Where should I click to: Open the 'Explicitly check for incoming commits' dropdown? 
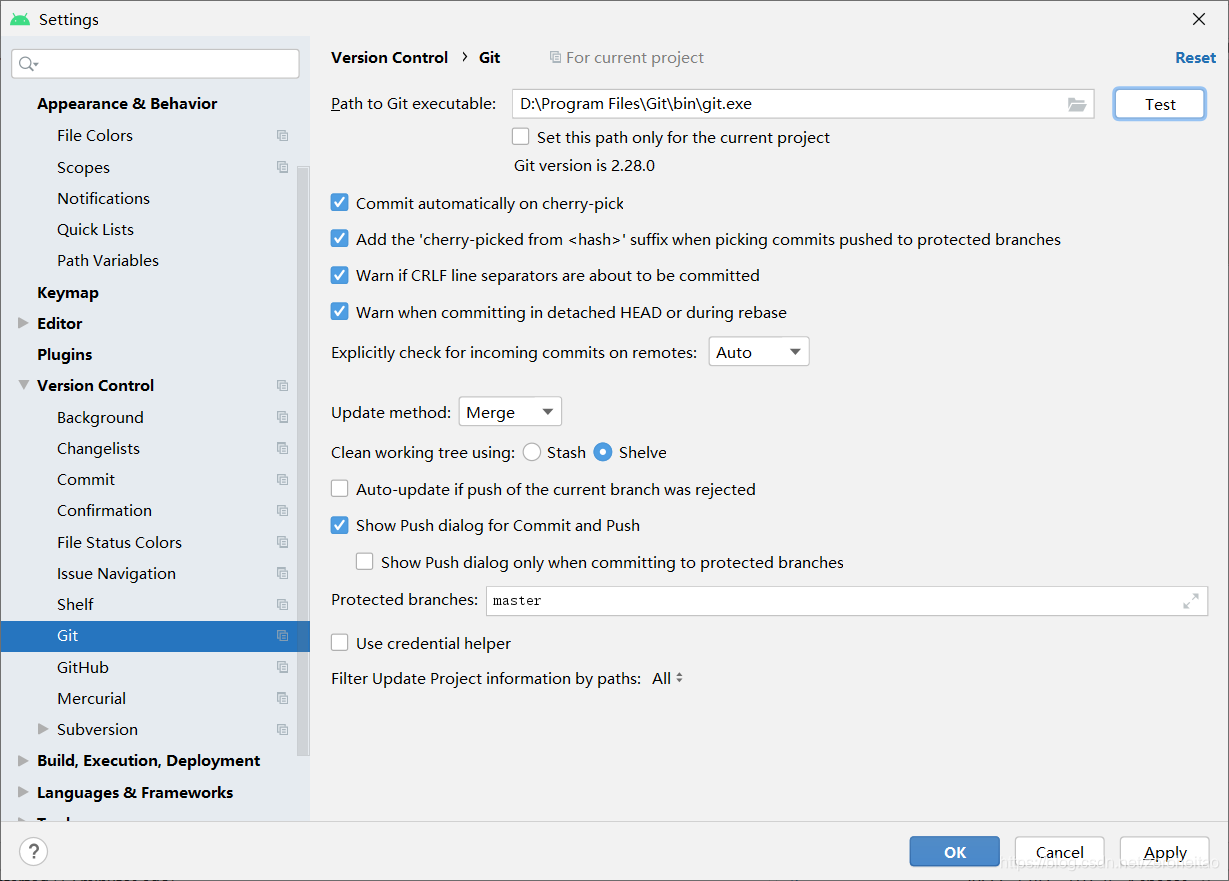(x=758, y=351)
